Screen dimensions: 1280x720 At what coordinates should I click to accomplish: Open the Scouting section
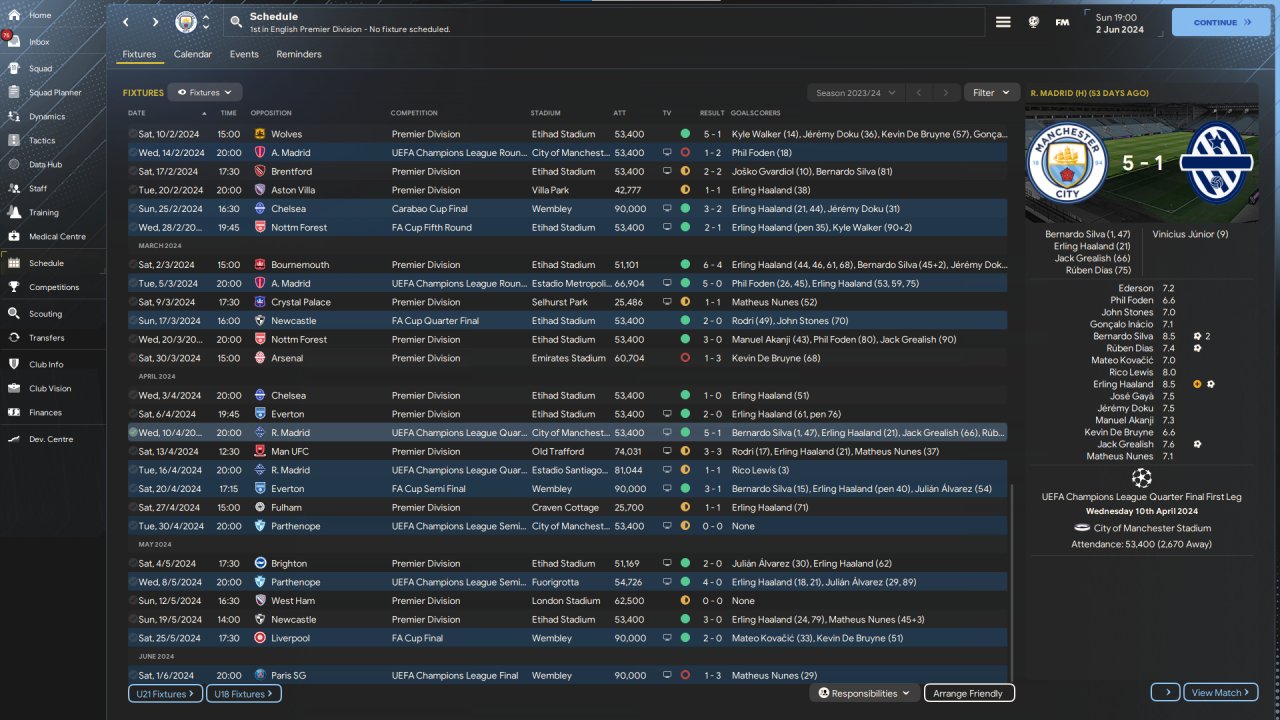45,314
